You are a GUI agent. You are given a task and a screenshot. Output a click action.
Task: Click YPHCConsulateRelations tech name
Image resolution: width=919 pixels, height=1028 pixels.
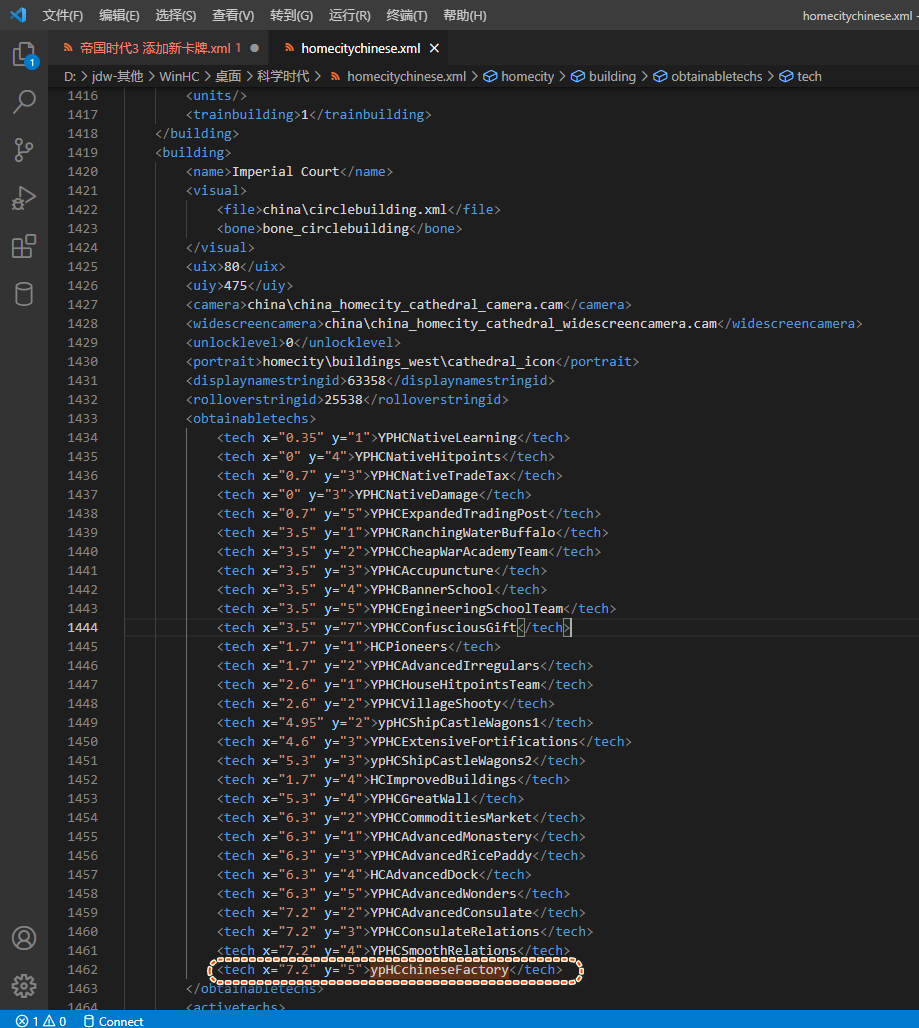pos(455,932)
